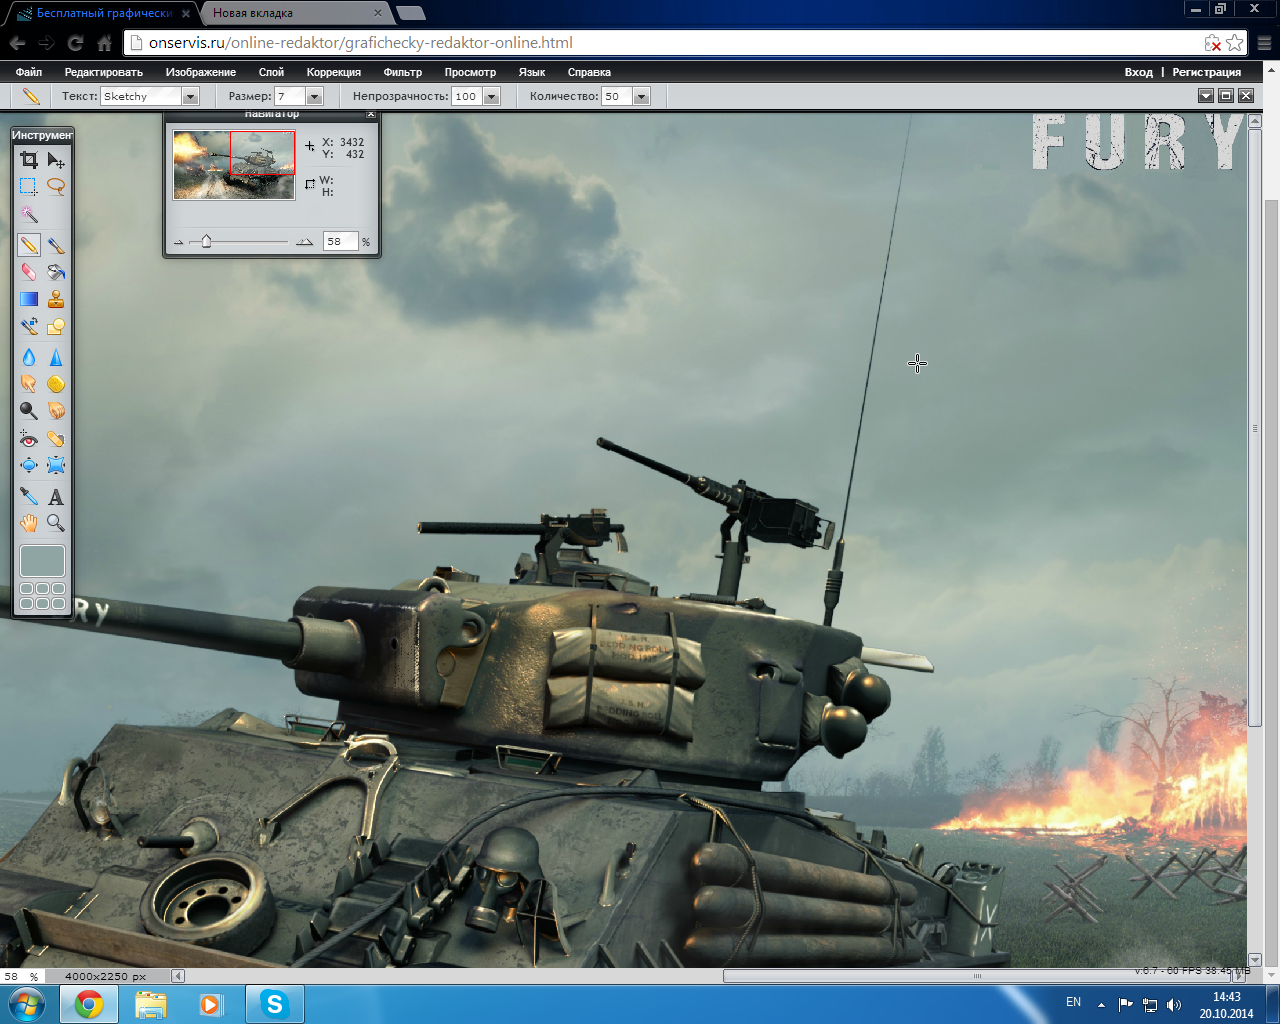
Task: Select the Type text tool
Action: pos(56,496)
